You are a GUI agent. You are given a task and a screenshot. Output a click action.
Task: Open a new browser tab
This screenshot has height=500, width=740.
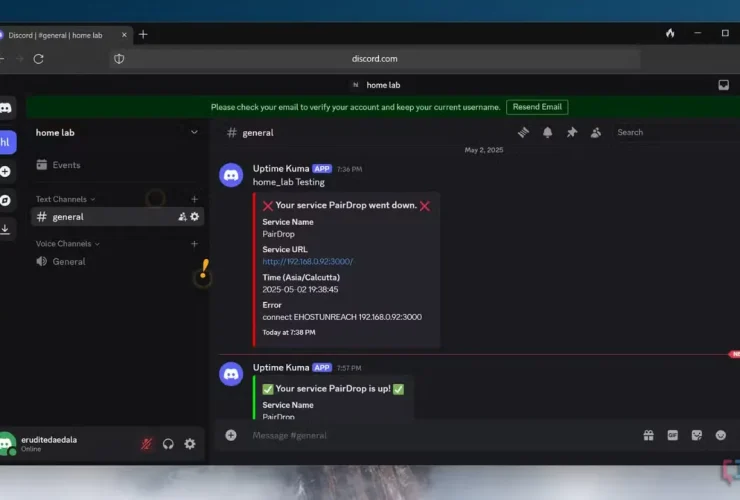(143, 34)
